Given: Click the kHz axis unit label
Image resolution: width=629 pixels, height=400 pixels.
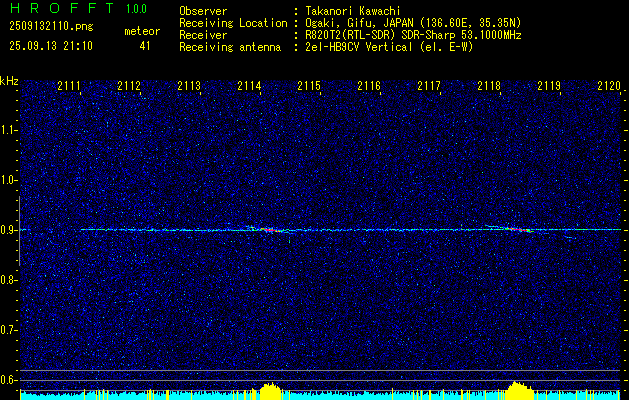Looking at the screenshot, I should coord(9,81).
